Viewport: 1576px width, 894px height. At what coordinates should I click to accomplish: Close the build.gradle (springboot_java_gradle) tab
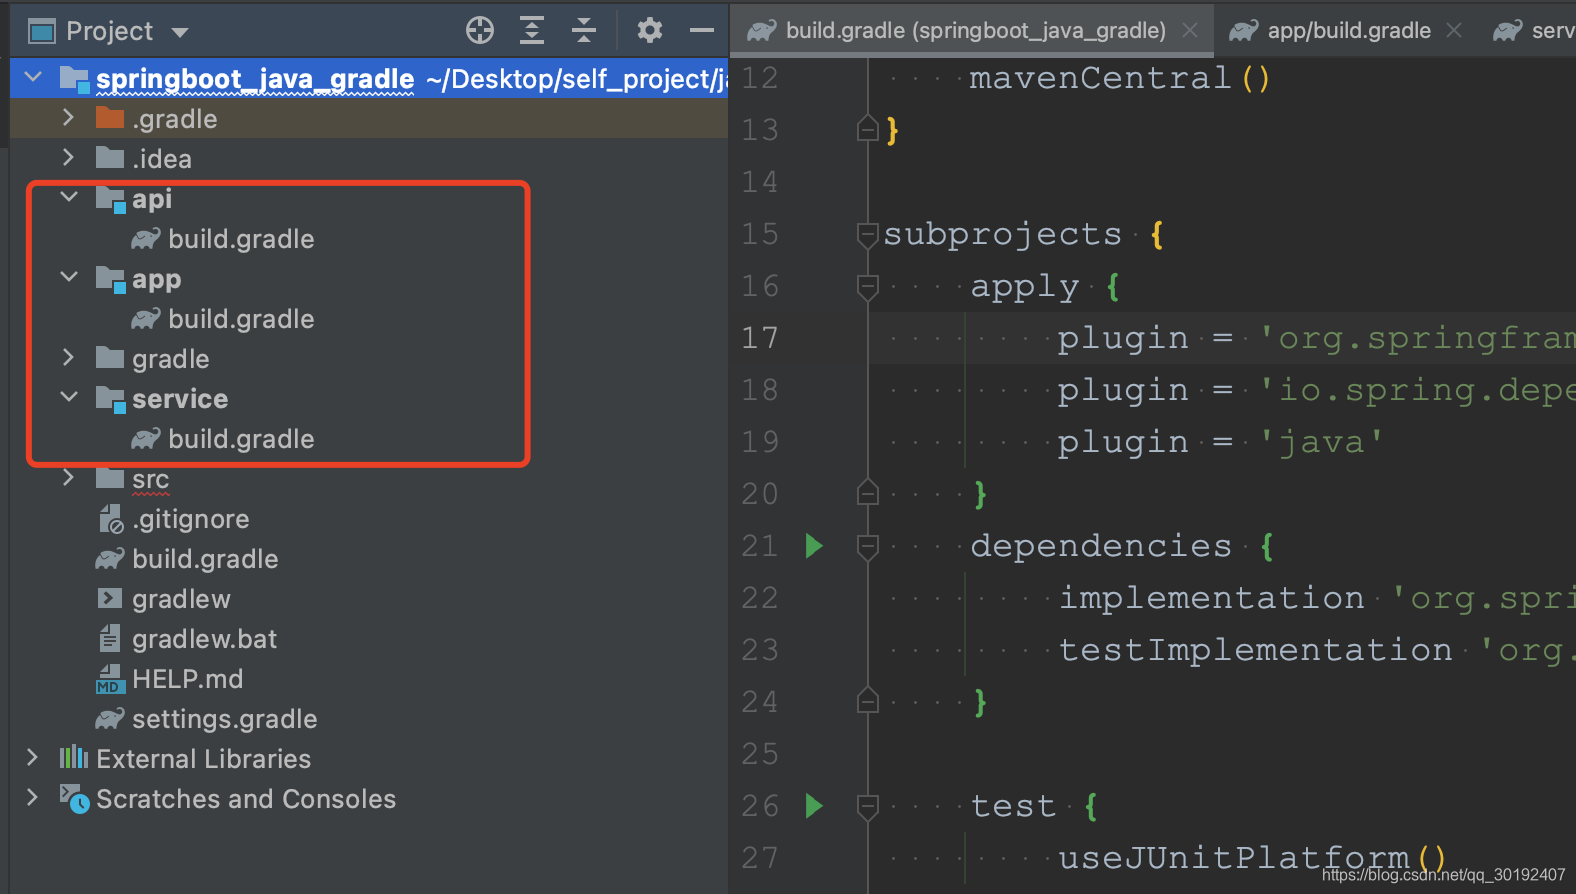coord(1190,31)
